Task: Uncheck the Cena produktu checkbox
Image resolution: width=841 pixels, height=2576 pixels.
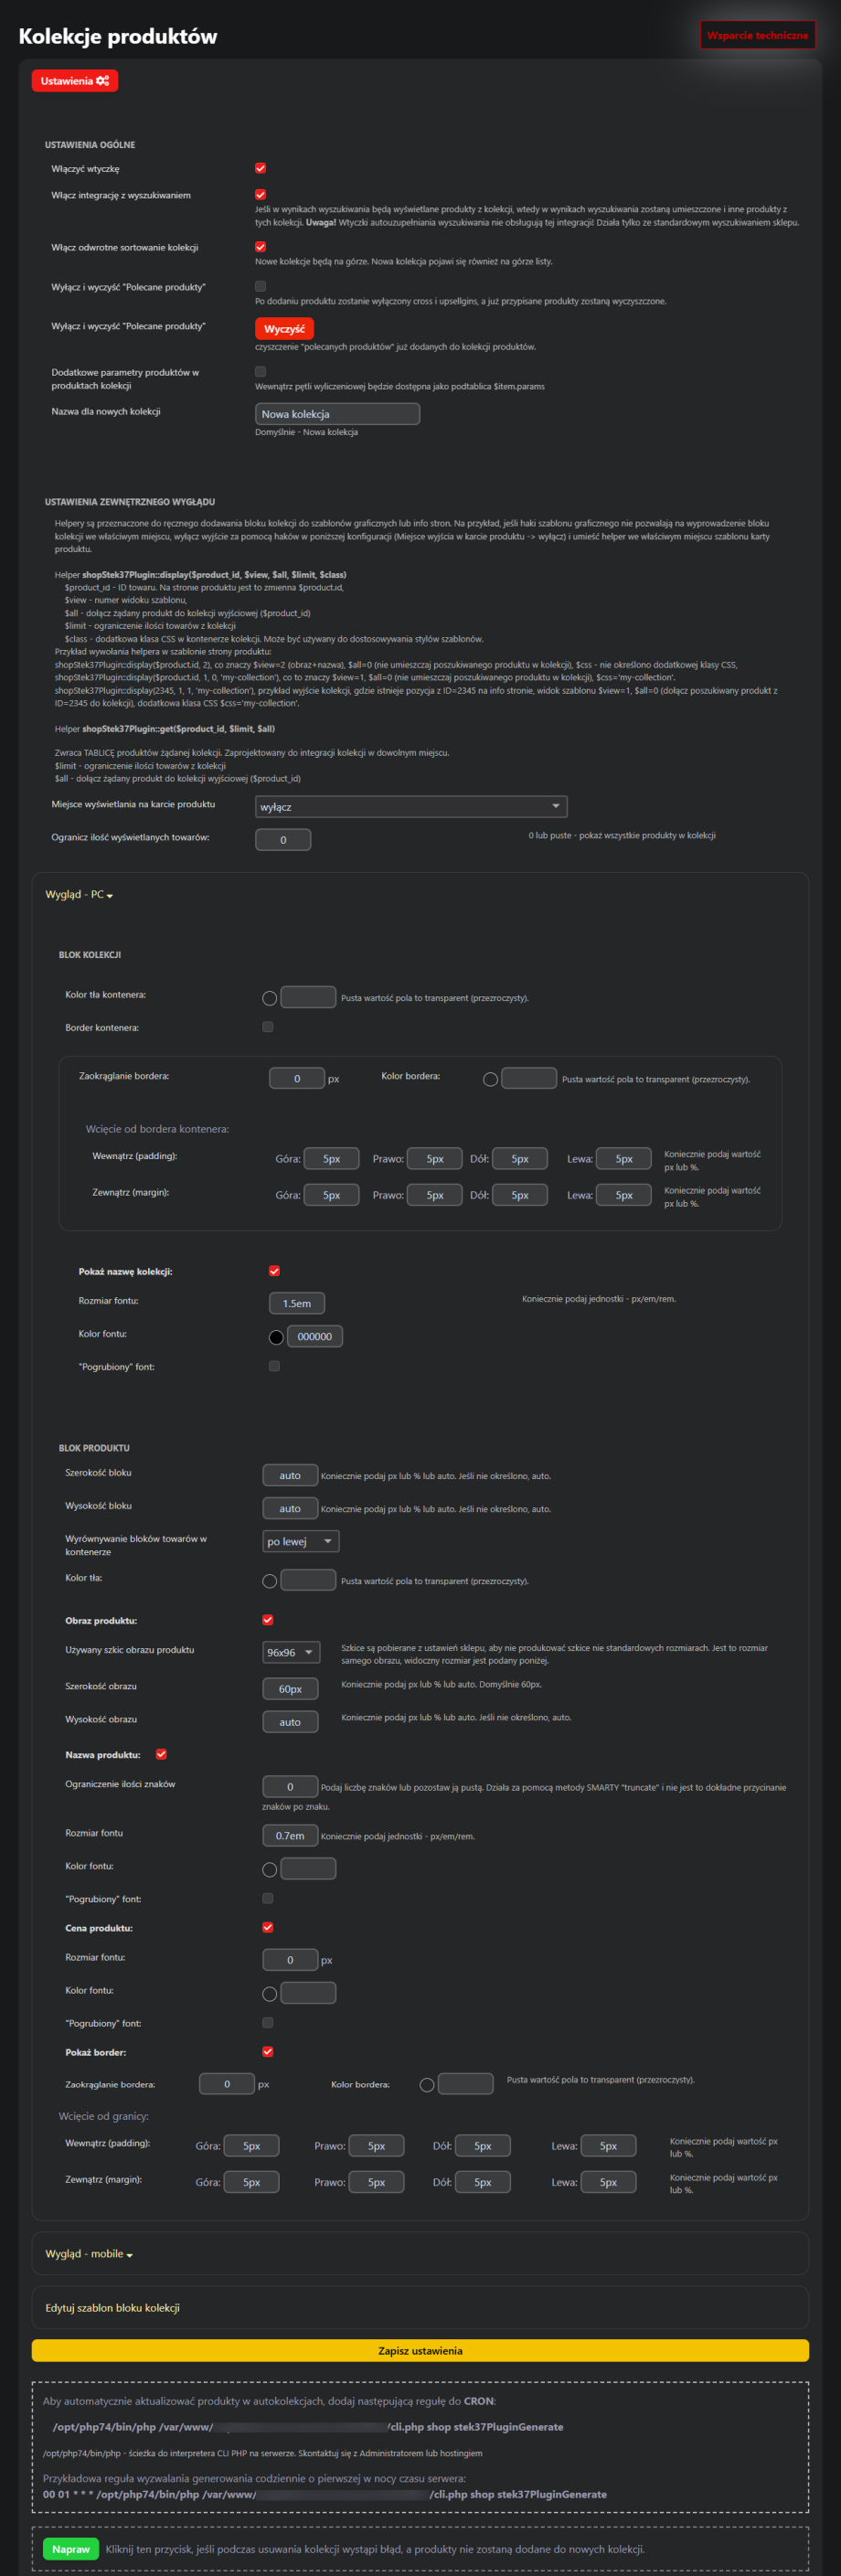Action: [x=268, y=1927]
